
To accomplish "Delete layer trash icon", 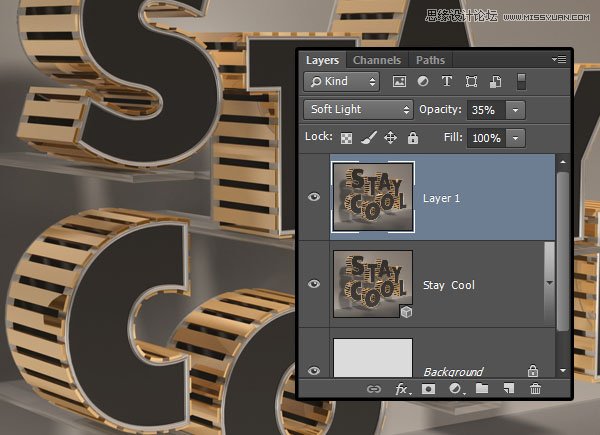I will pos(535,389).
